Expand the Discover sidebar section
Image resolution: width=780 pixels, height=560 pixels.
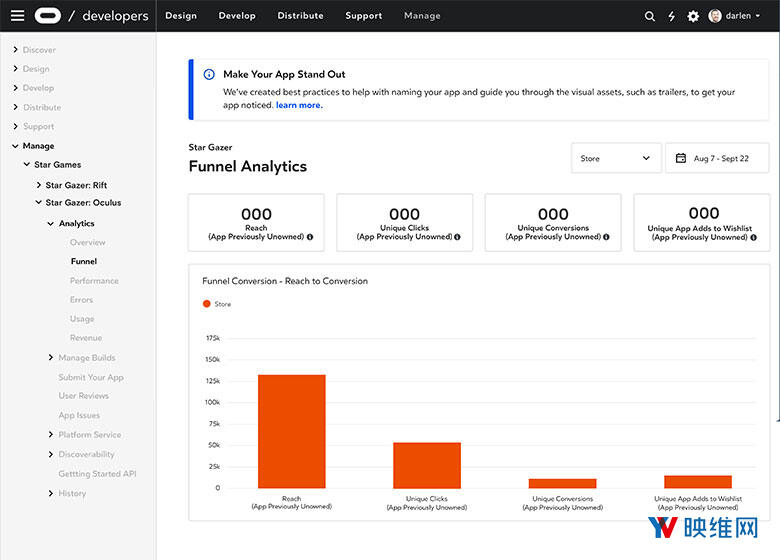coord(16,50)
